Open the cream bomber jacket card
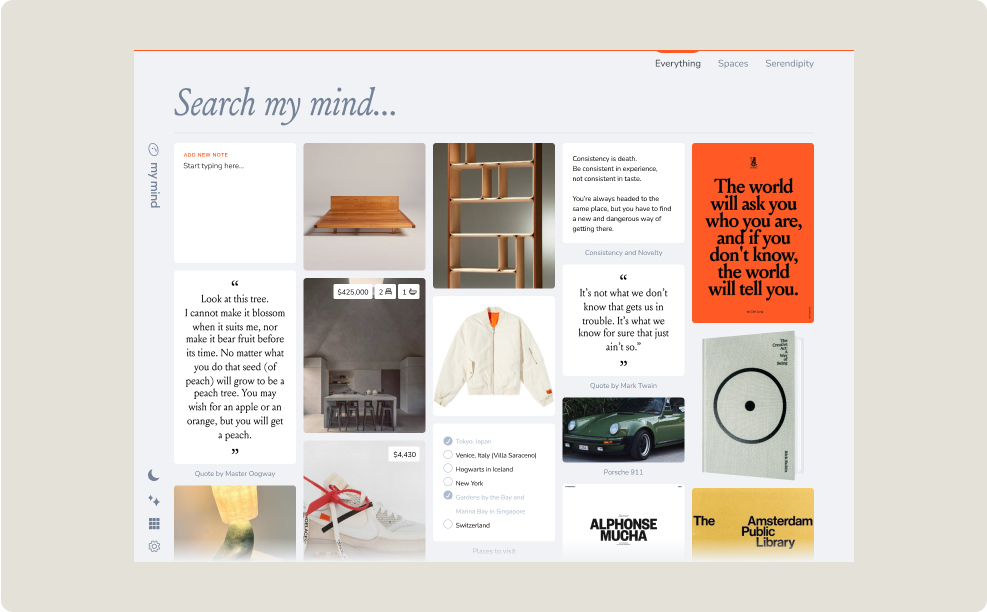 [493, 355]
